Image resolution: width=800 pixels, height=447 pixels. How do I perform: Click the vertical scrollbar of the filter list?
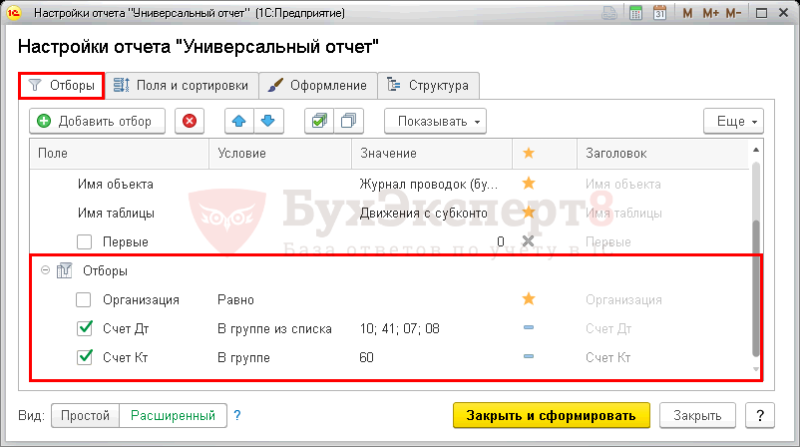click(x=756, y=259)
